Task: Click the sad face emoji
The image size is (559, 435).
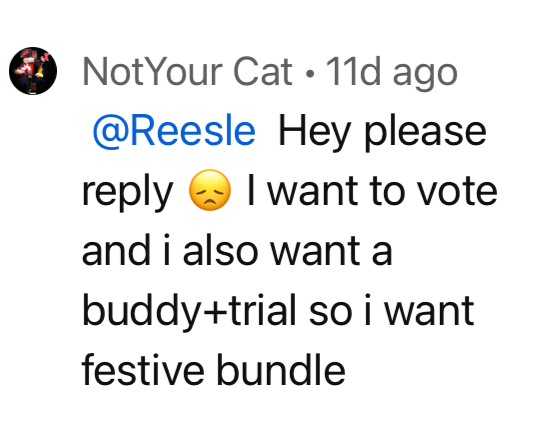Action: 210,190
